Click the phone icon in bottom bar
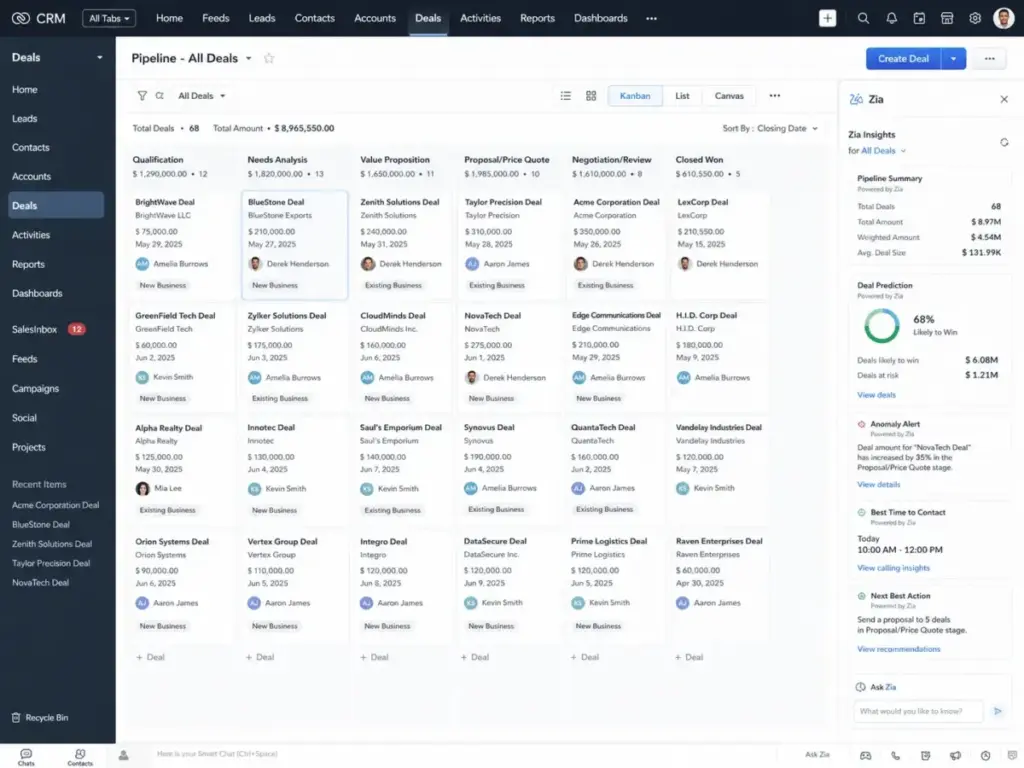The height and width of the screenshot is (768, 1024). [x=895, y=756]
